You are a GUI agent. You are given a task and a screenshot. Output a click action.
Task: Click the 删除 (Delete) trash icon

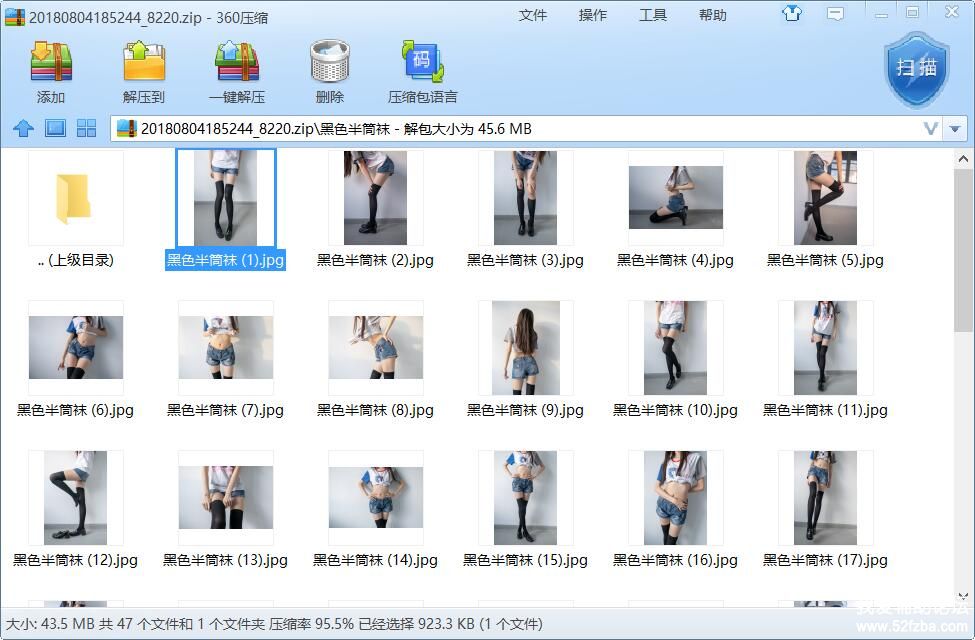click(x=330, y=61)
